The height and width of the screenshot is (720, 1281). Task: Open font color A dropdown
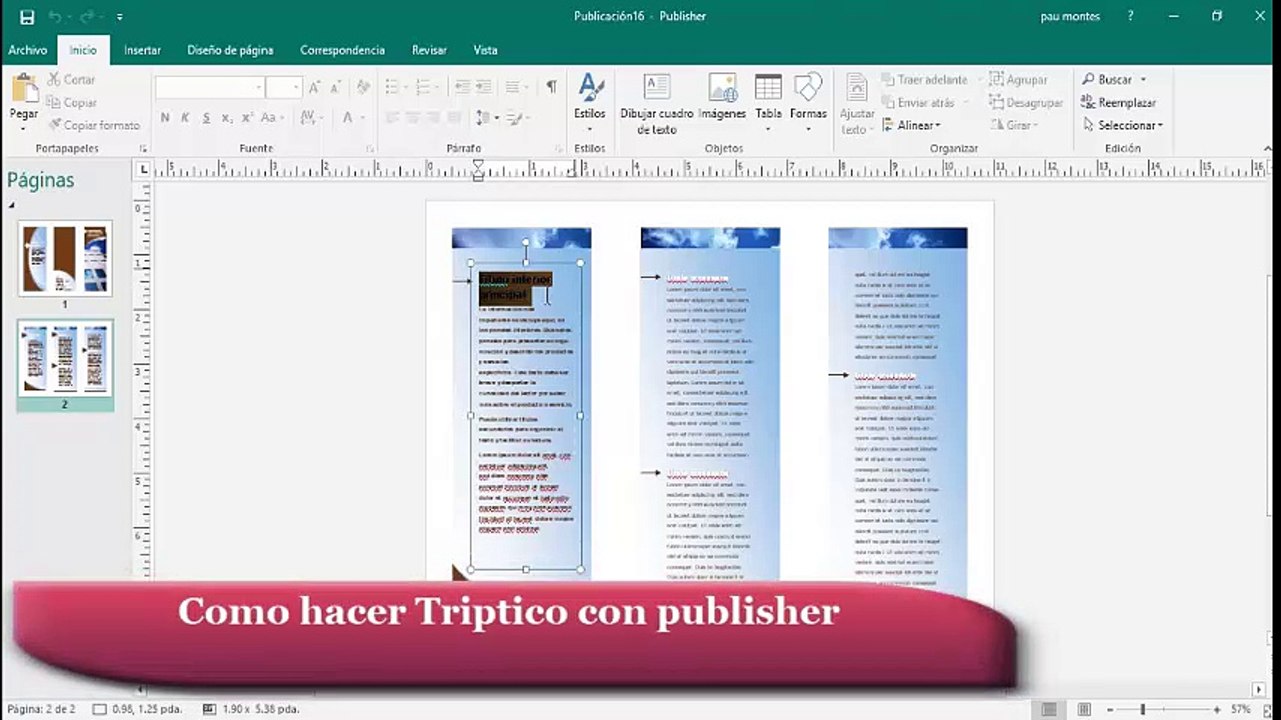tap(353, 117)
